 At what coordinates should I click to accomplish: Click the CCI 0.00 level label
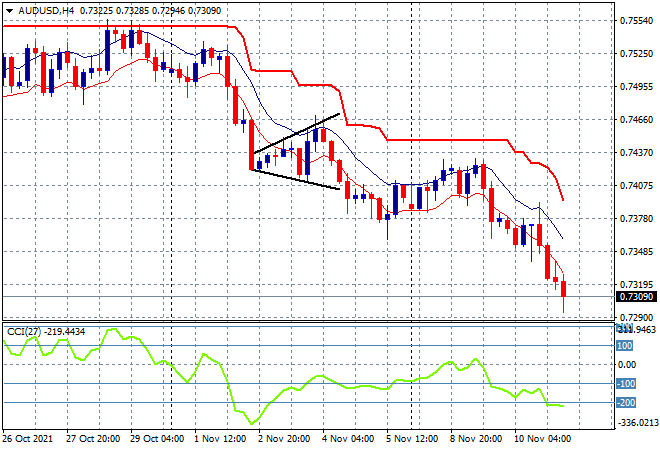coord(626,365)
